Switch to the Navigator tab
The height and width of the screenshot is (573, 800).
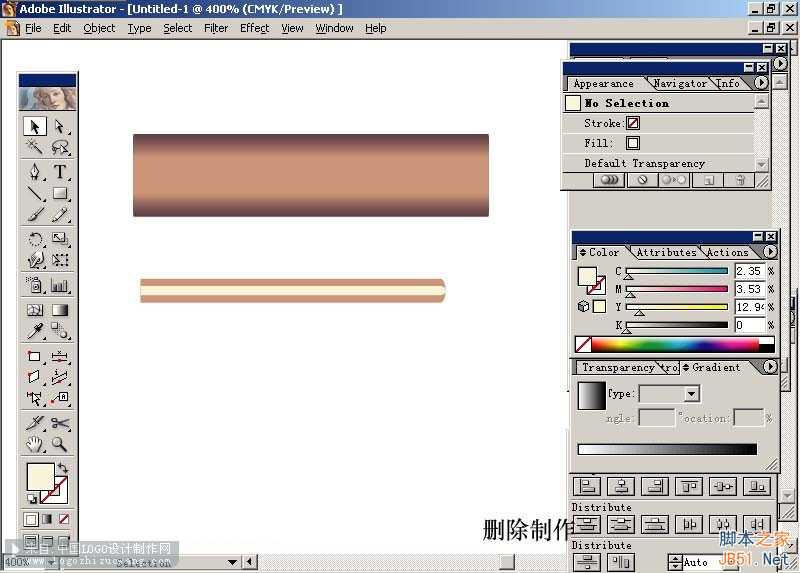coord(680,83)
